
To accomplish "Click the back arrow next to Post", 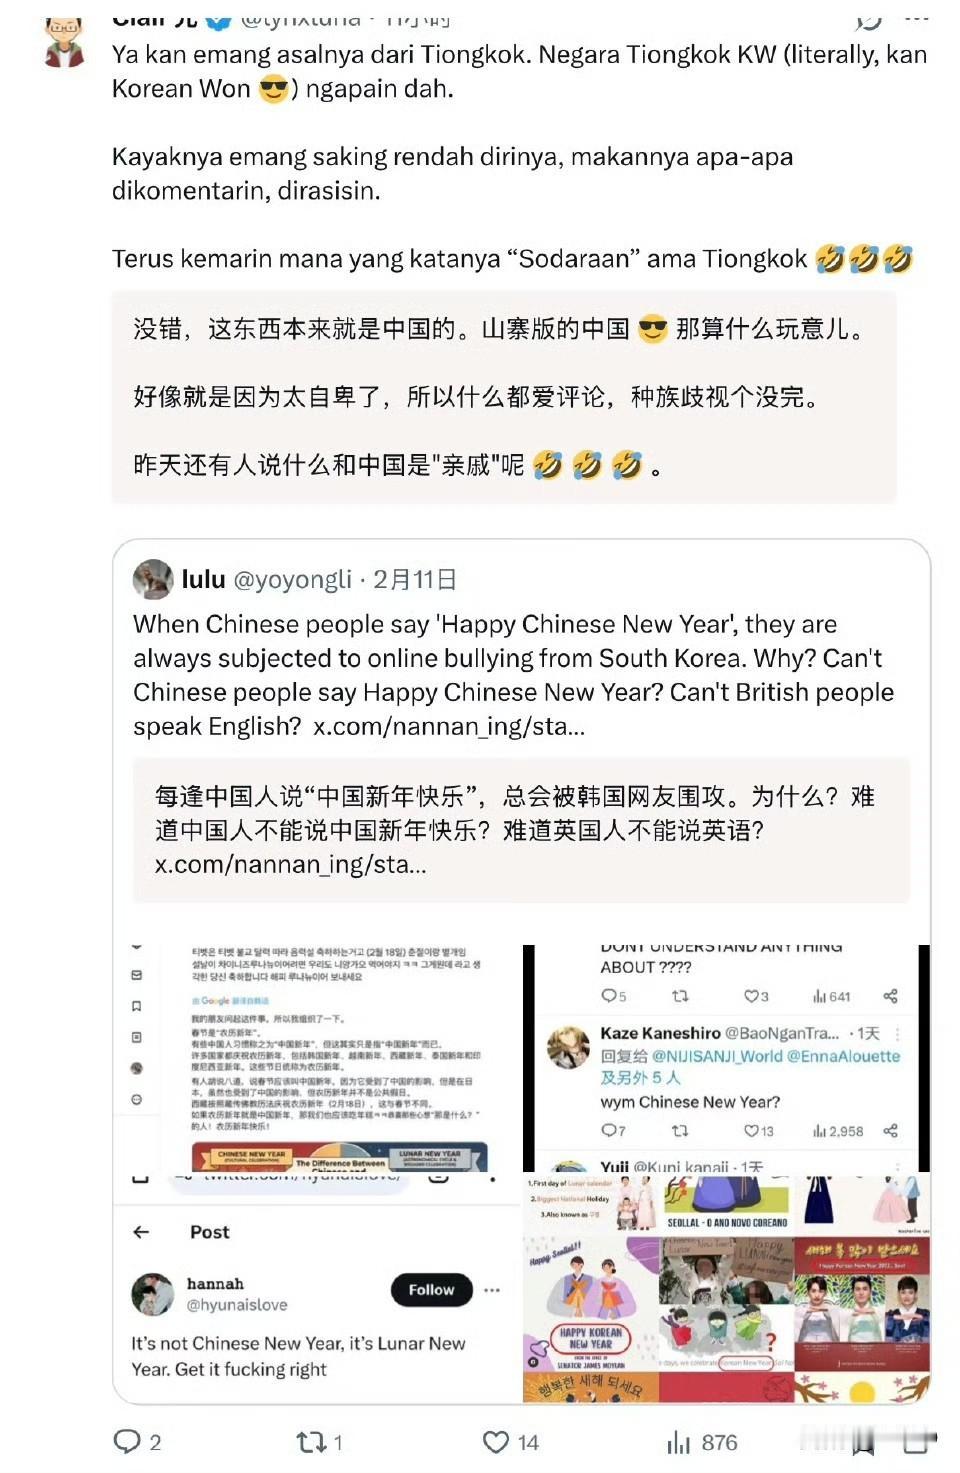I will click(141, 1232).
